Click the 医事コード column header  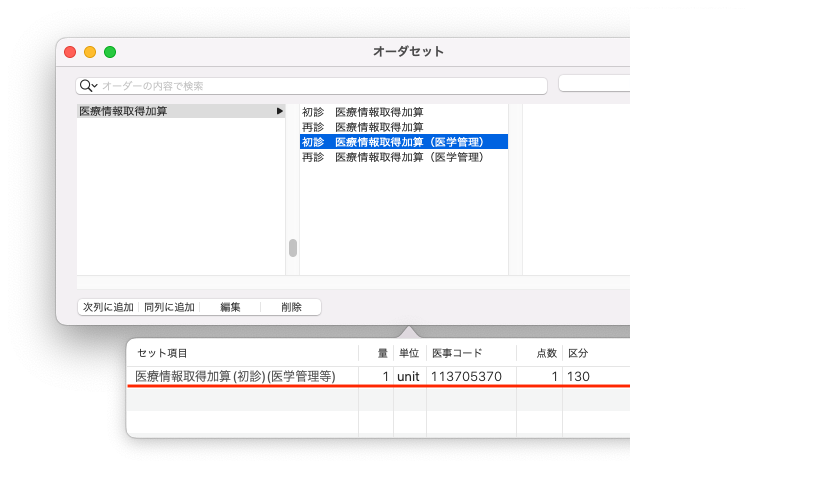(x=457, y=353)
